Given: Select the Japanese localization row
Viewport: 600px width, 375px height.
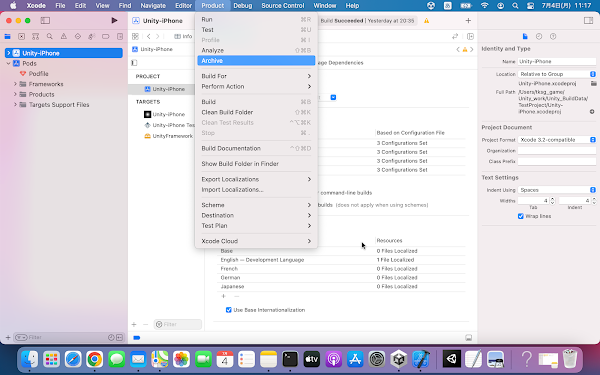Looking at the screenshot, I should [x=341, y=287].
